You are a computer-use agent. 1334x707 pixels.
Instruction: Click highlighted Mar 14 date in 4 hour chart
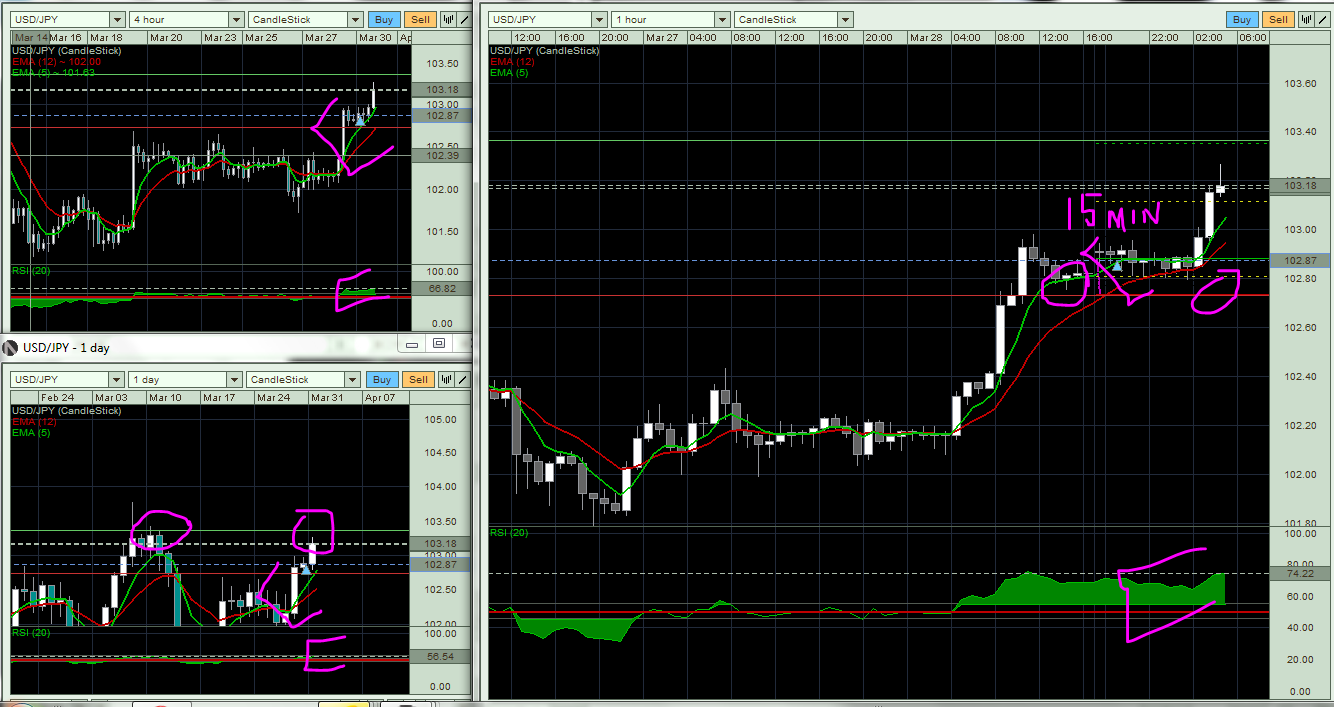pos(31,38)
